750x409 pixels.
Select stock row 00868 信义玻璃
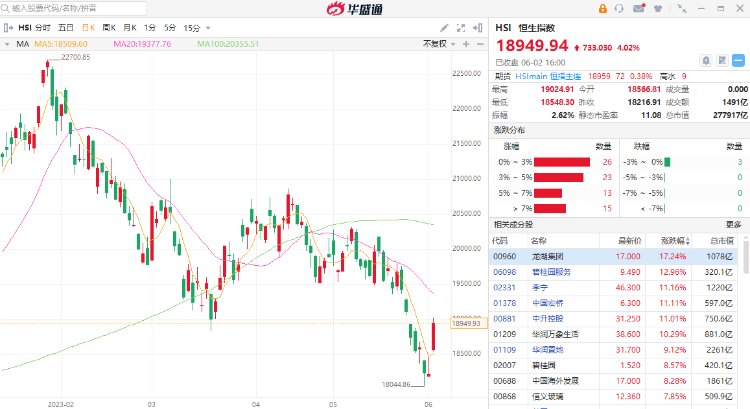613,397
